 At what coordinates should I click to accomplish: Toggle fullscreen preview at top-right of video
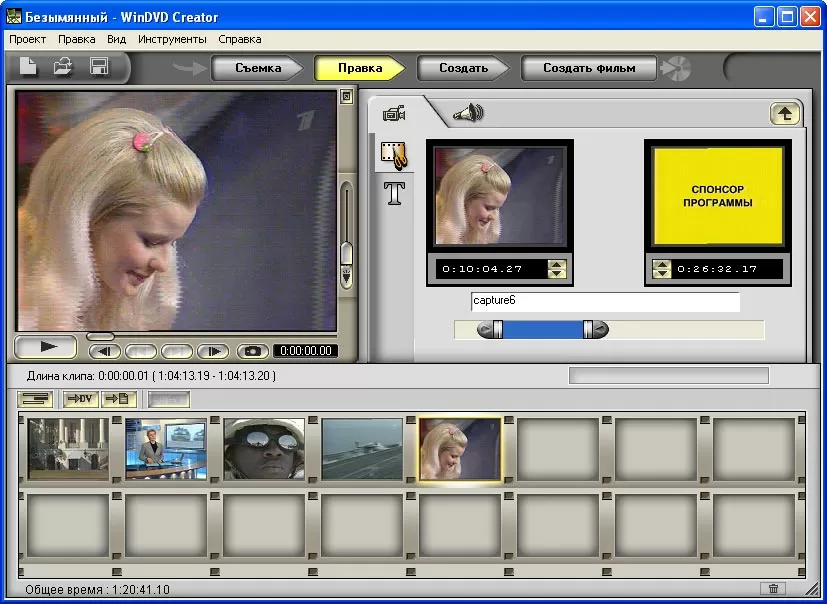coord(346,97)
